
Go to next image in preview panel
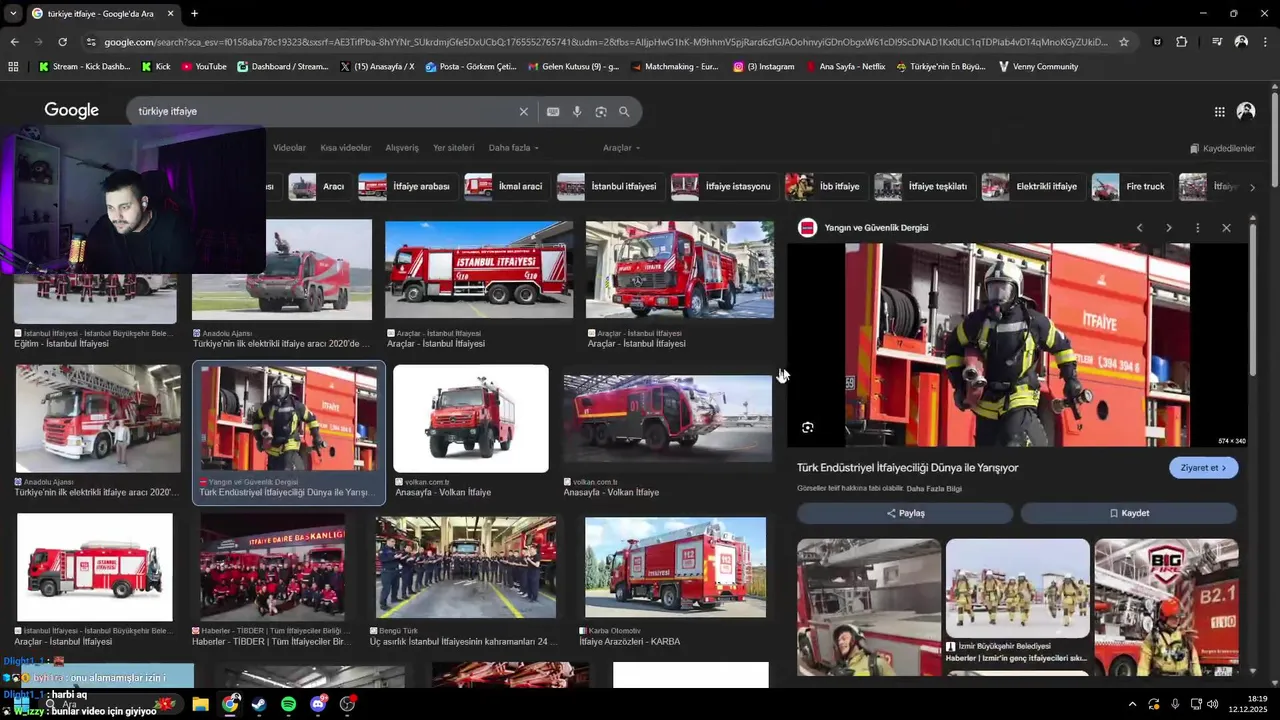1168,228
